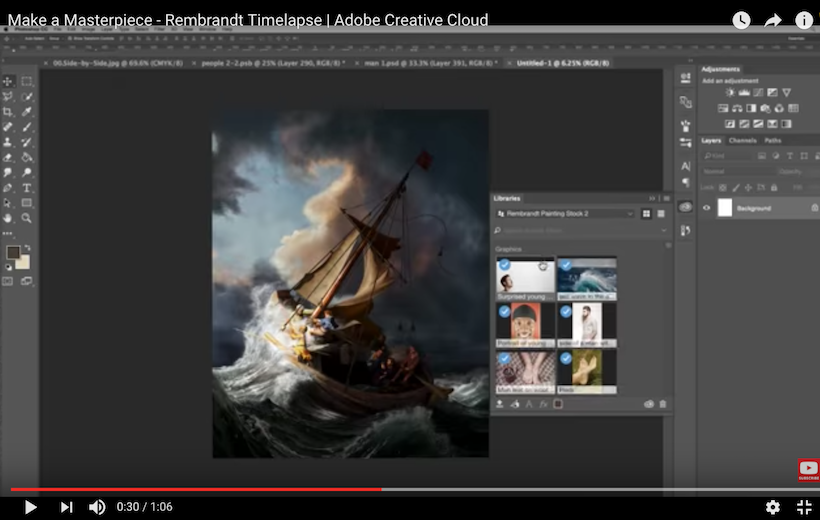The height and width of the screenshot is (520, 820).
Task: Select the Rectangular Marquee tool
Action: [x=27, y=81]
